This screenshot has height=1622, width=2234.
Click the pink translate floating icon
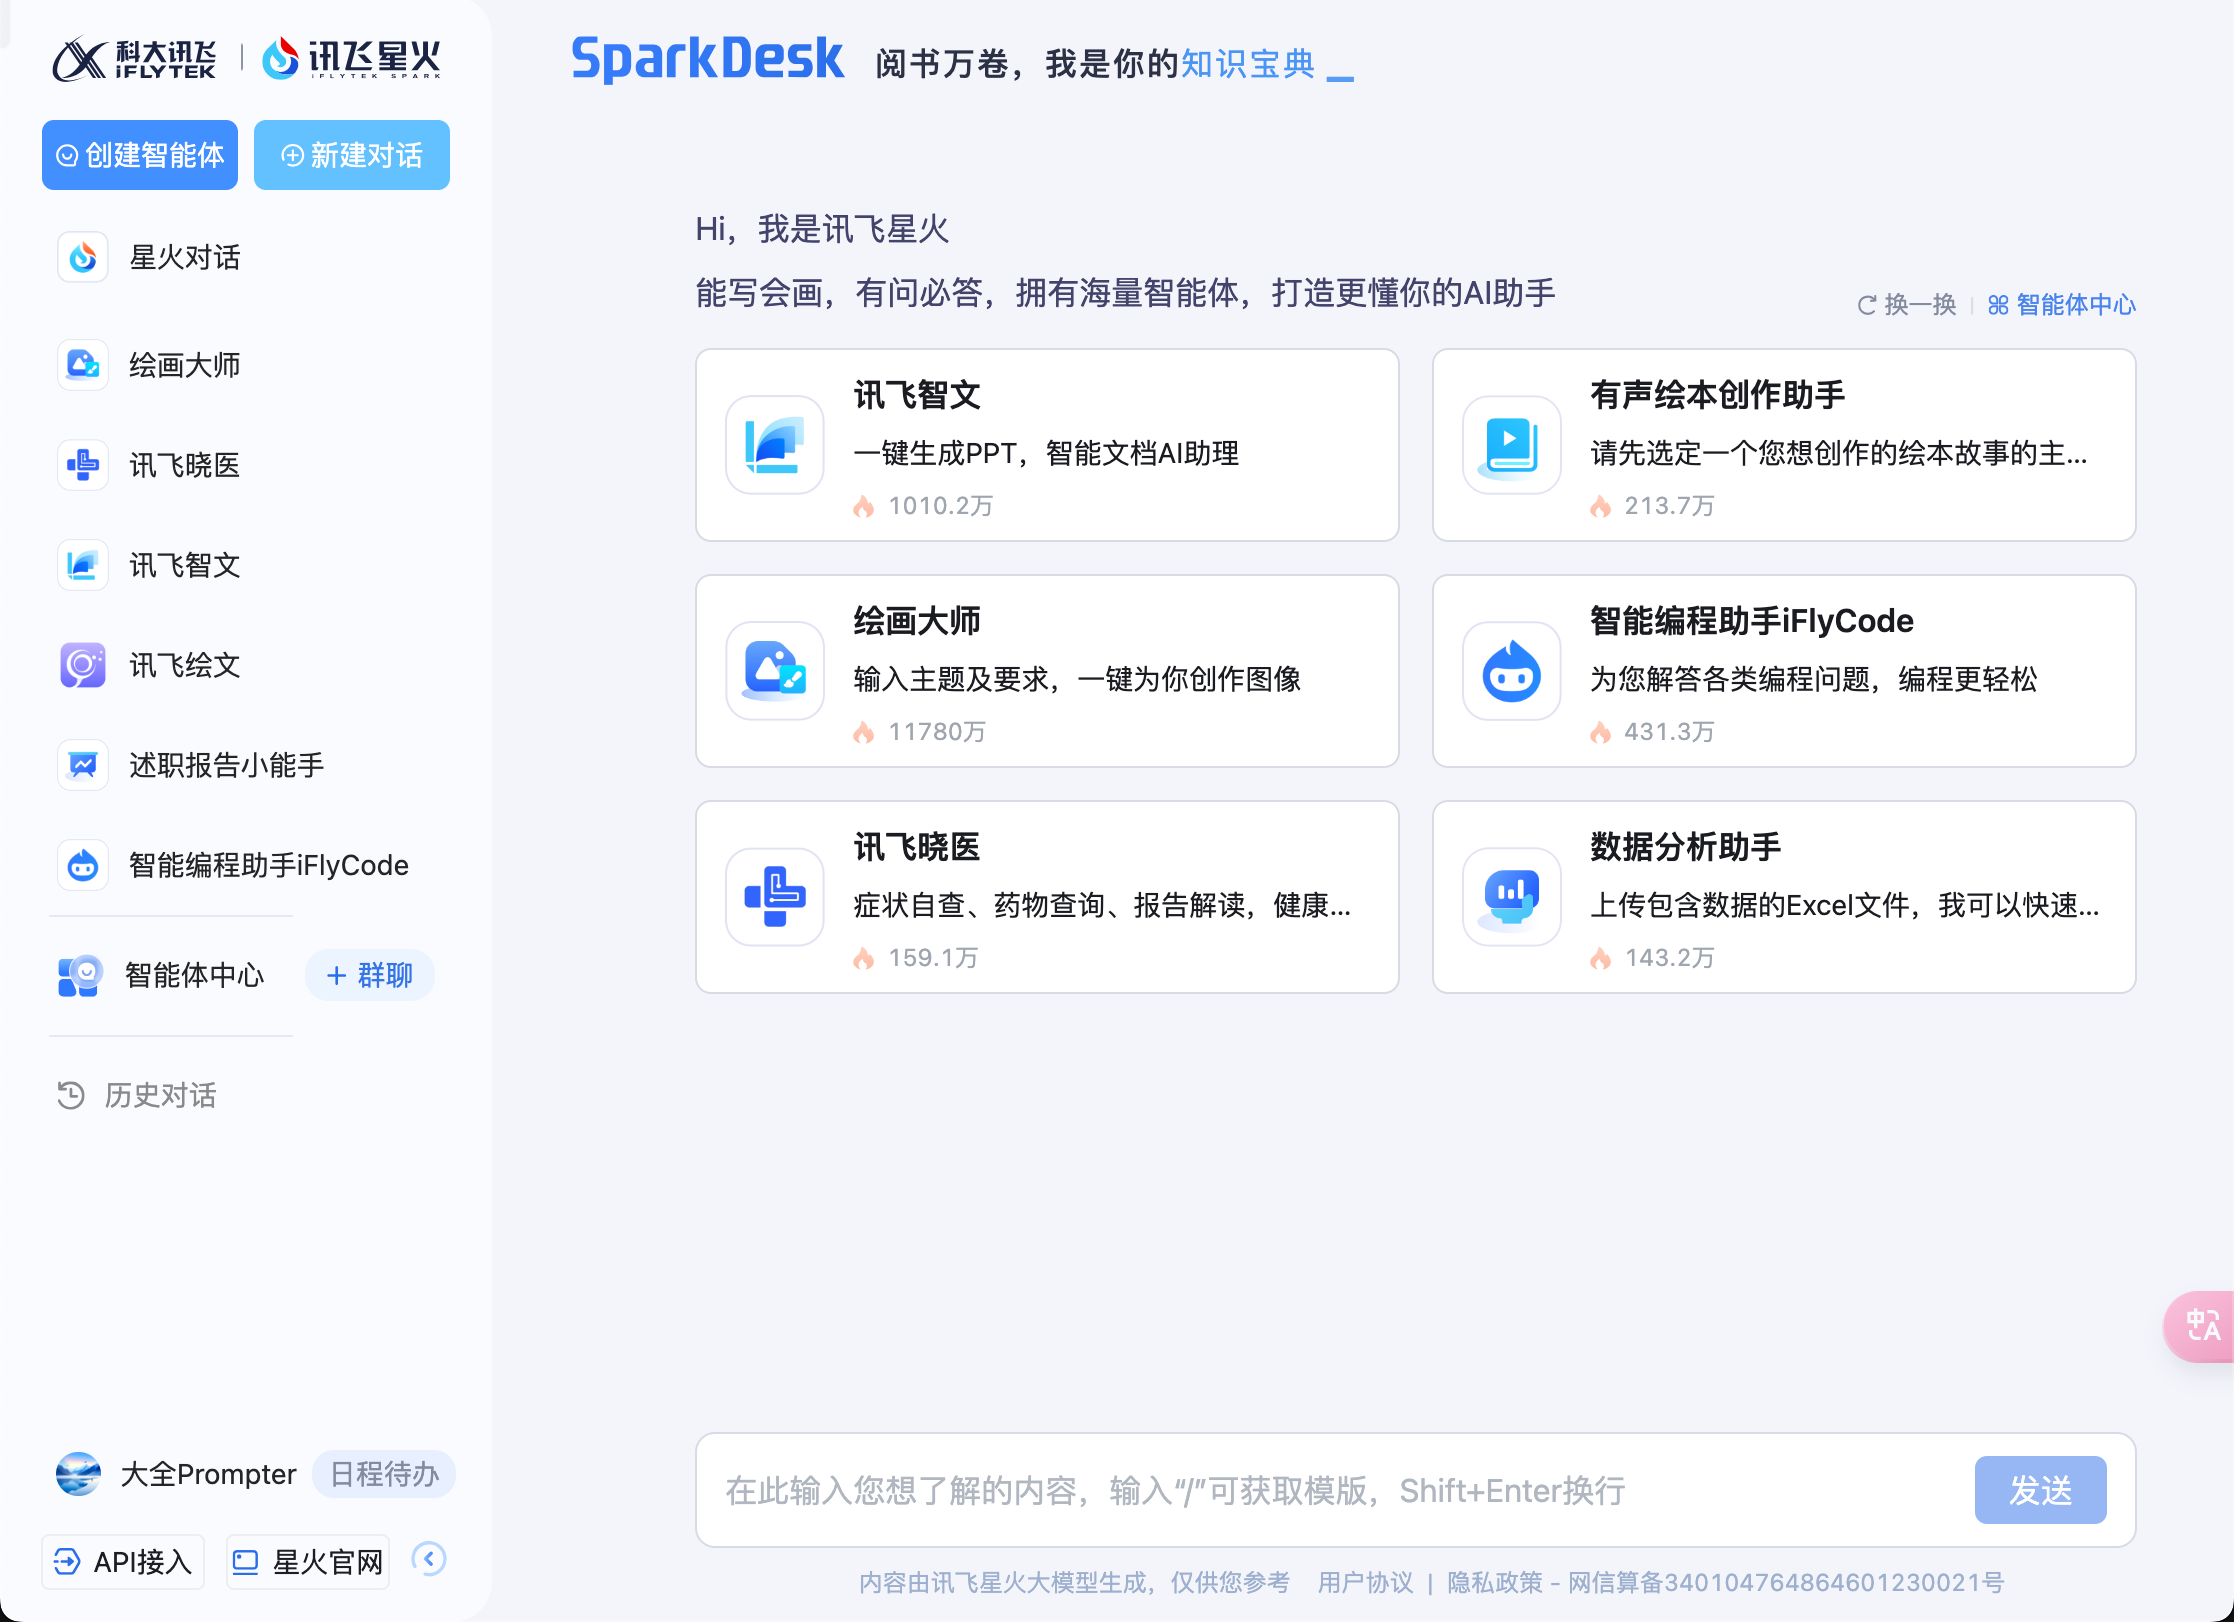pyautogui.click(x=2203, y=1326)
